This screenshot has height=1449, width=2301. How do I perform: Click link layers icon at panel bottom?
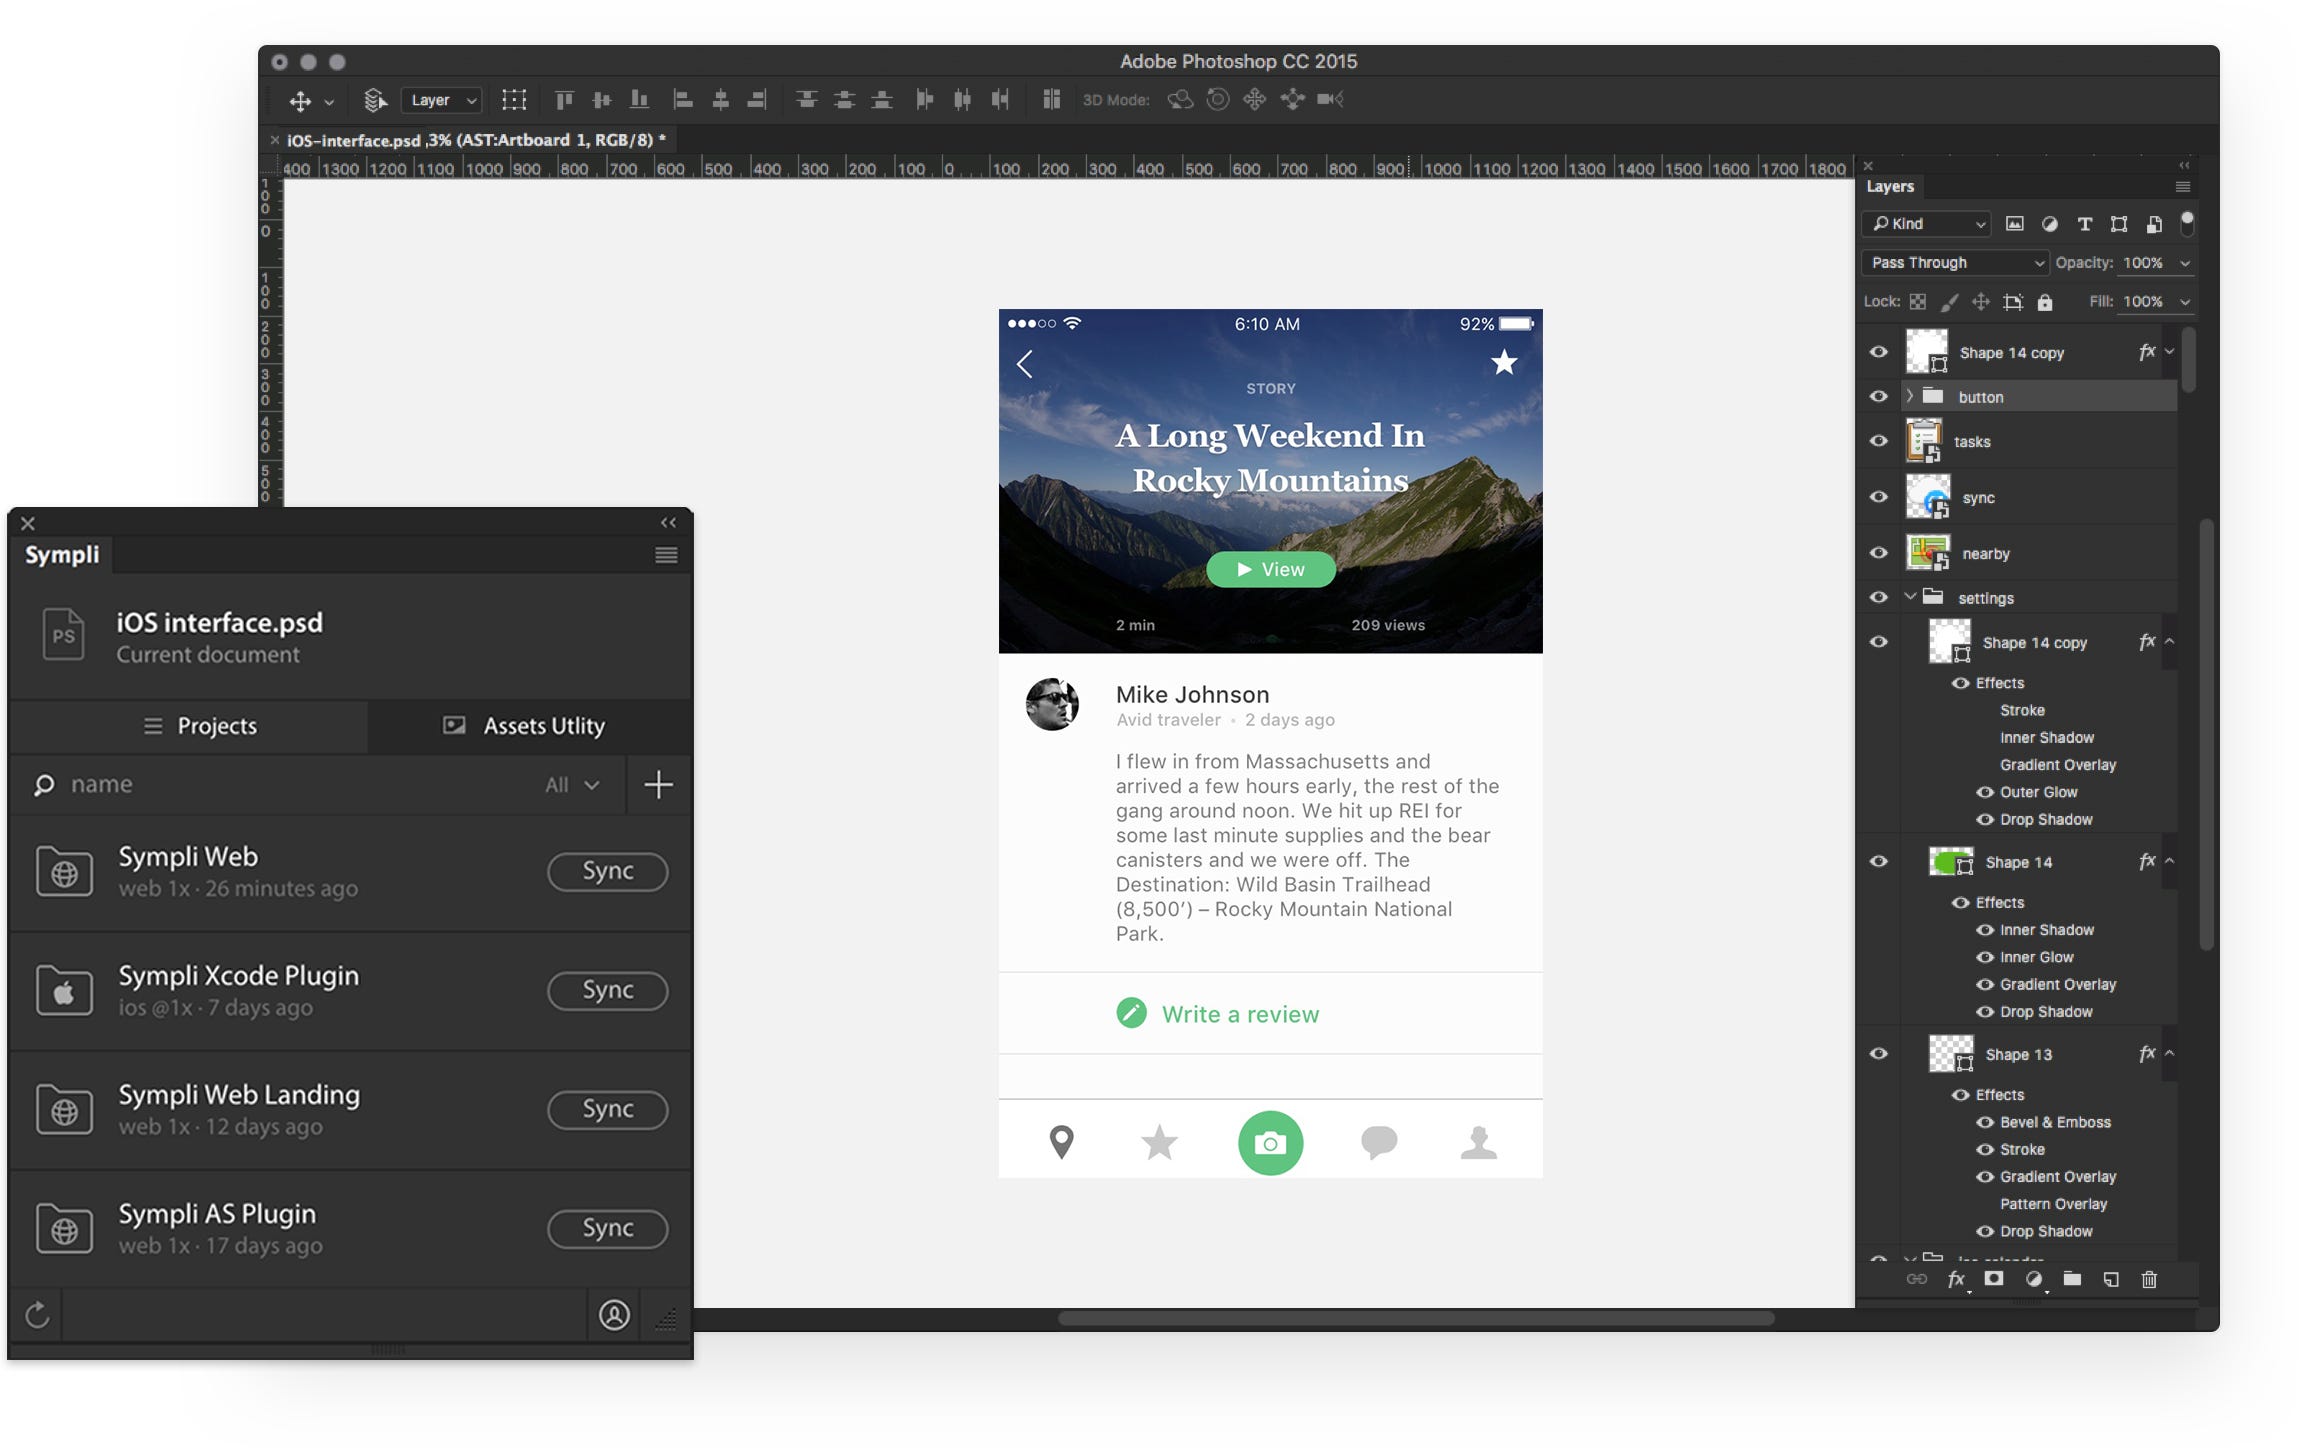[1916, 1279]
